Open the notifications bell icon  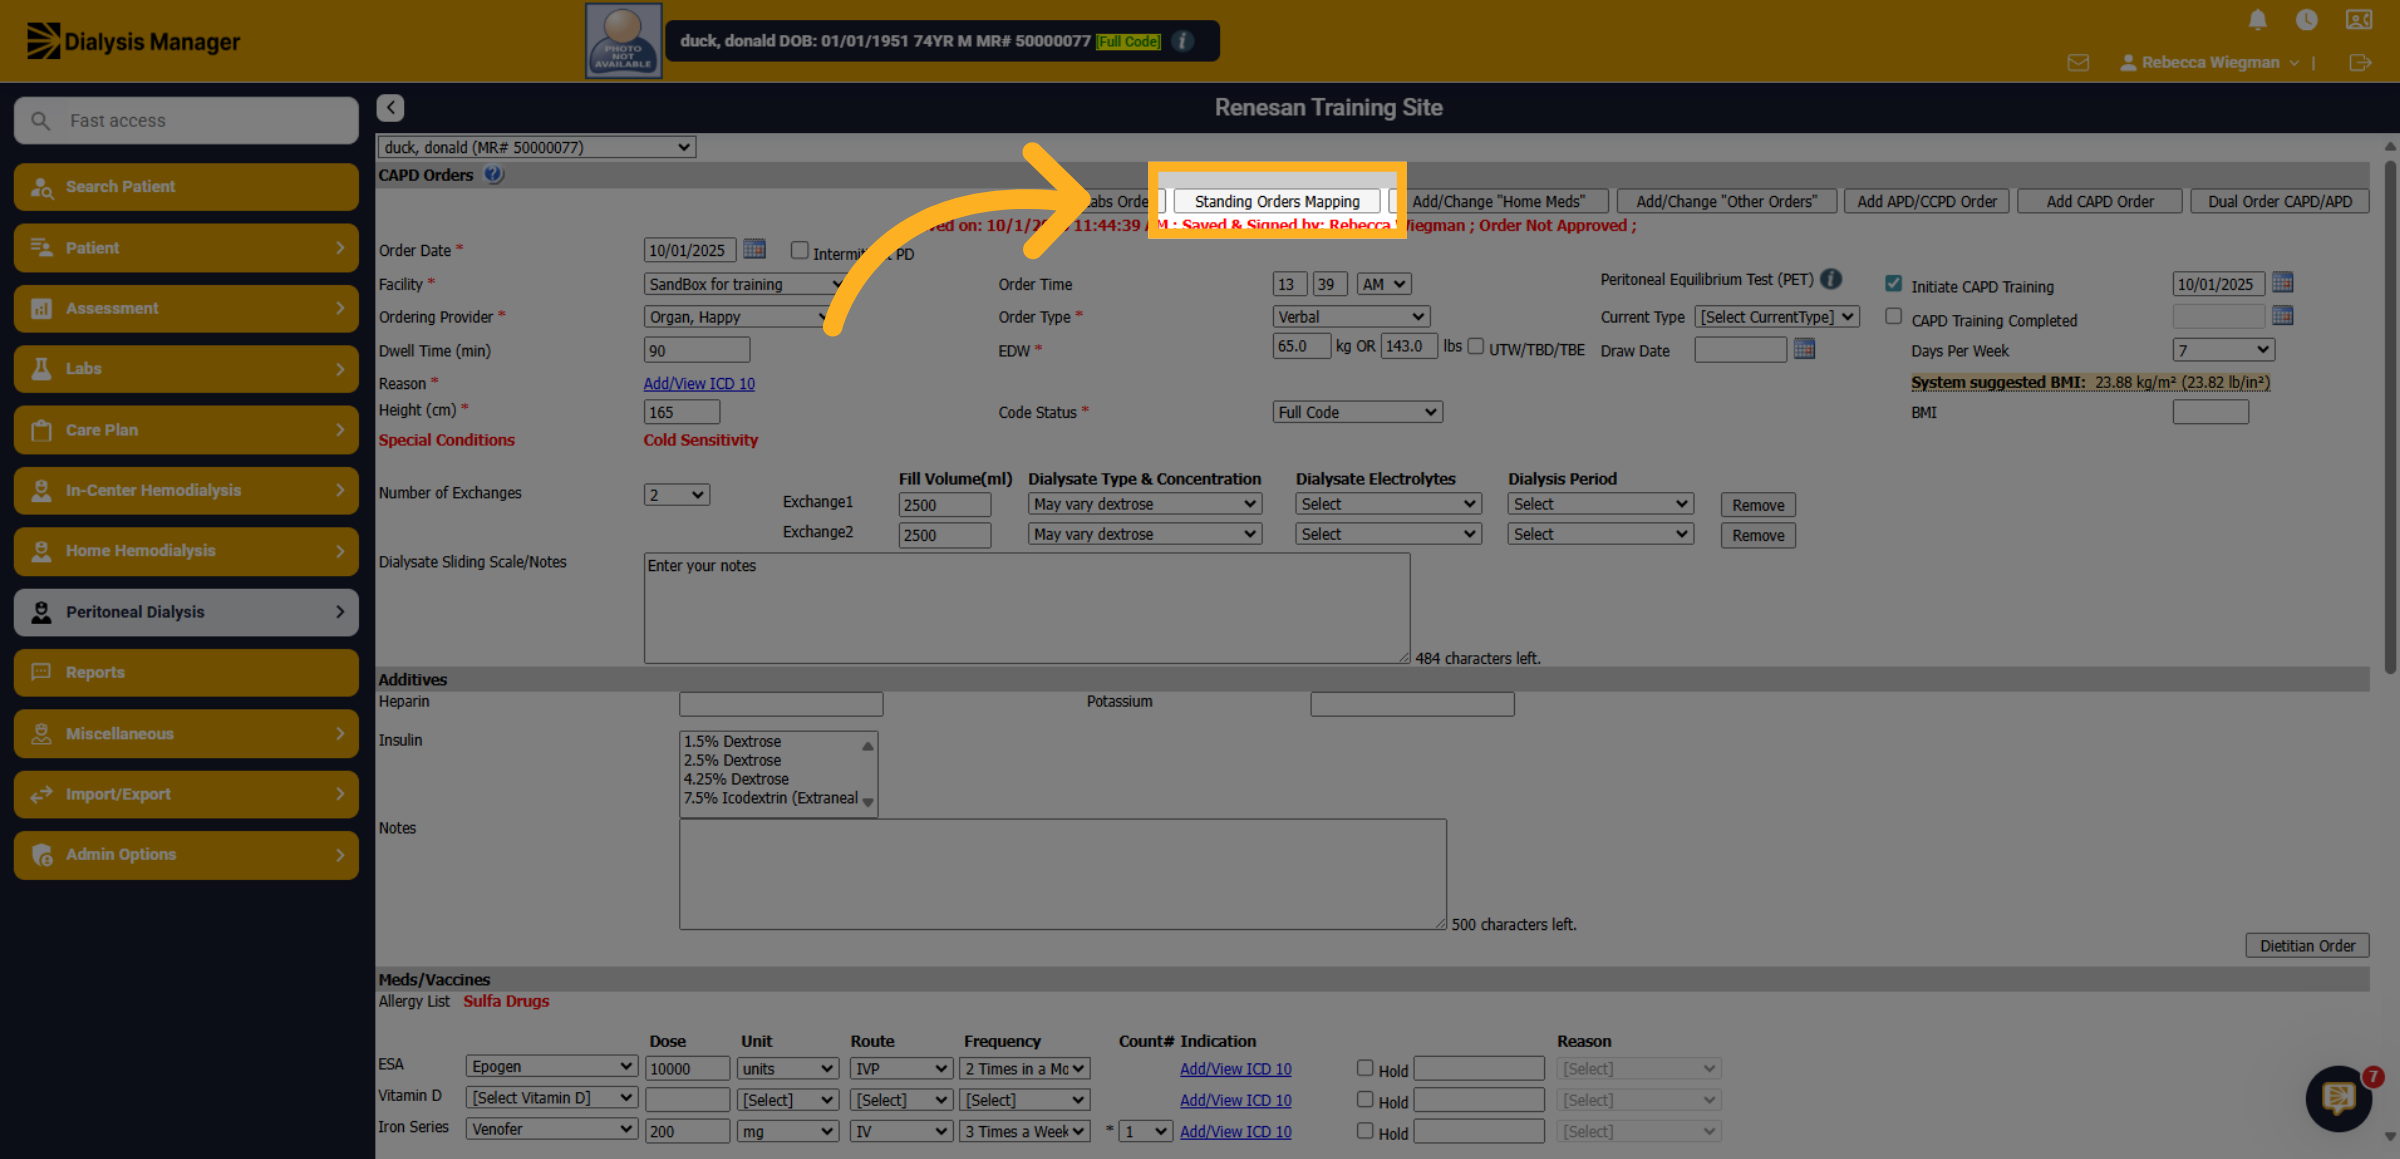click(2258, 20)
